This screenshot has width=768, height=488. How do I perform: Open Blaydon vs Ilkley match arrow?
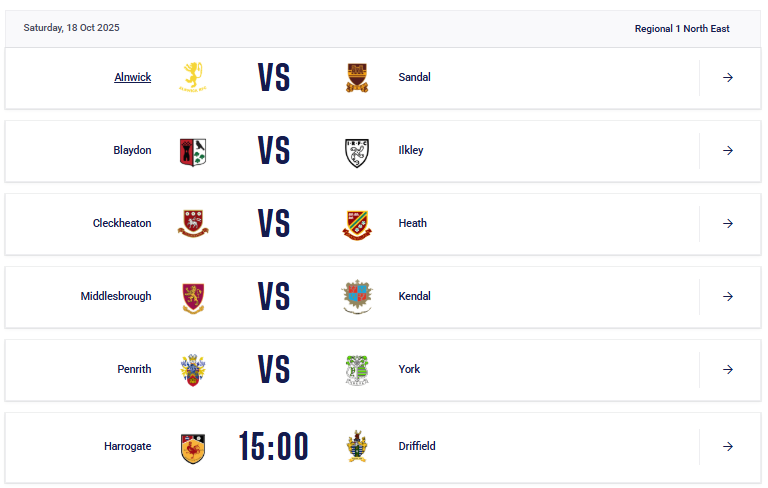click(x=728, y=150)
